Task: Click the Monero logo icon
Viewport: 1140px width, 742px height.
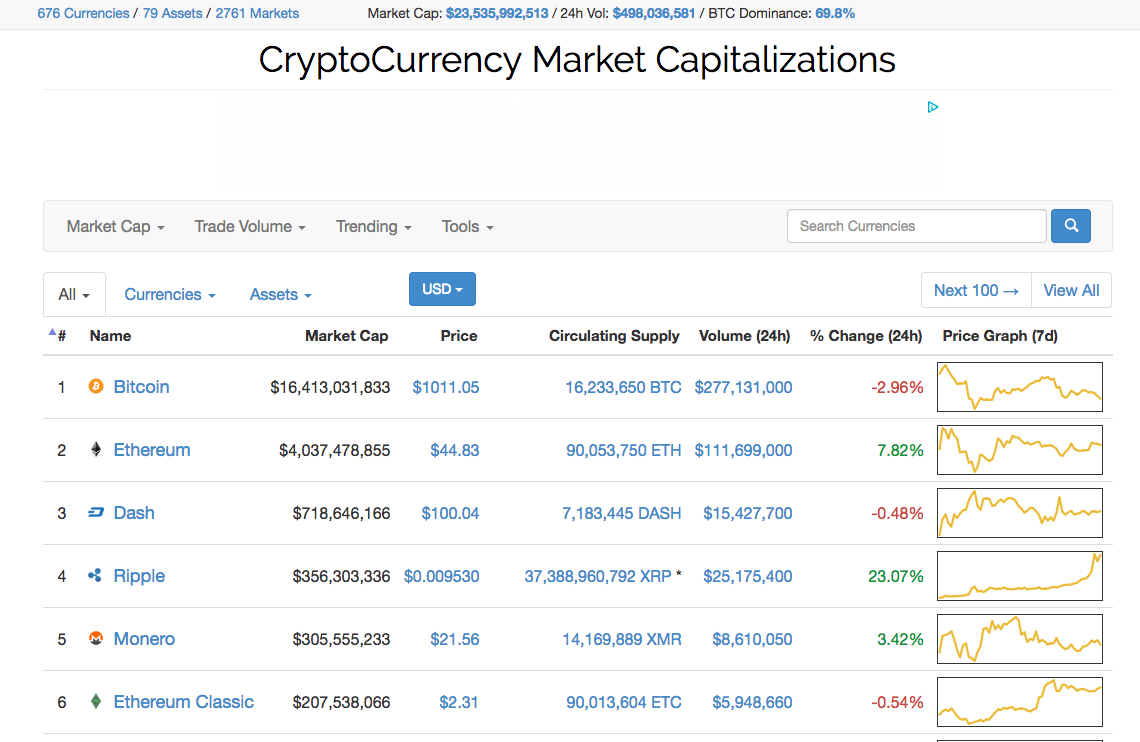Action: pyautogui.click(x=96, y=638)
